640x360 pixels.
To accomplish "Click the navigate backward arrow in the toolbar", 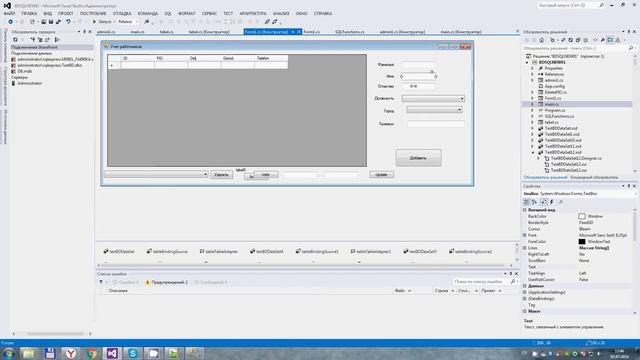I will (11, 22).
